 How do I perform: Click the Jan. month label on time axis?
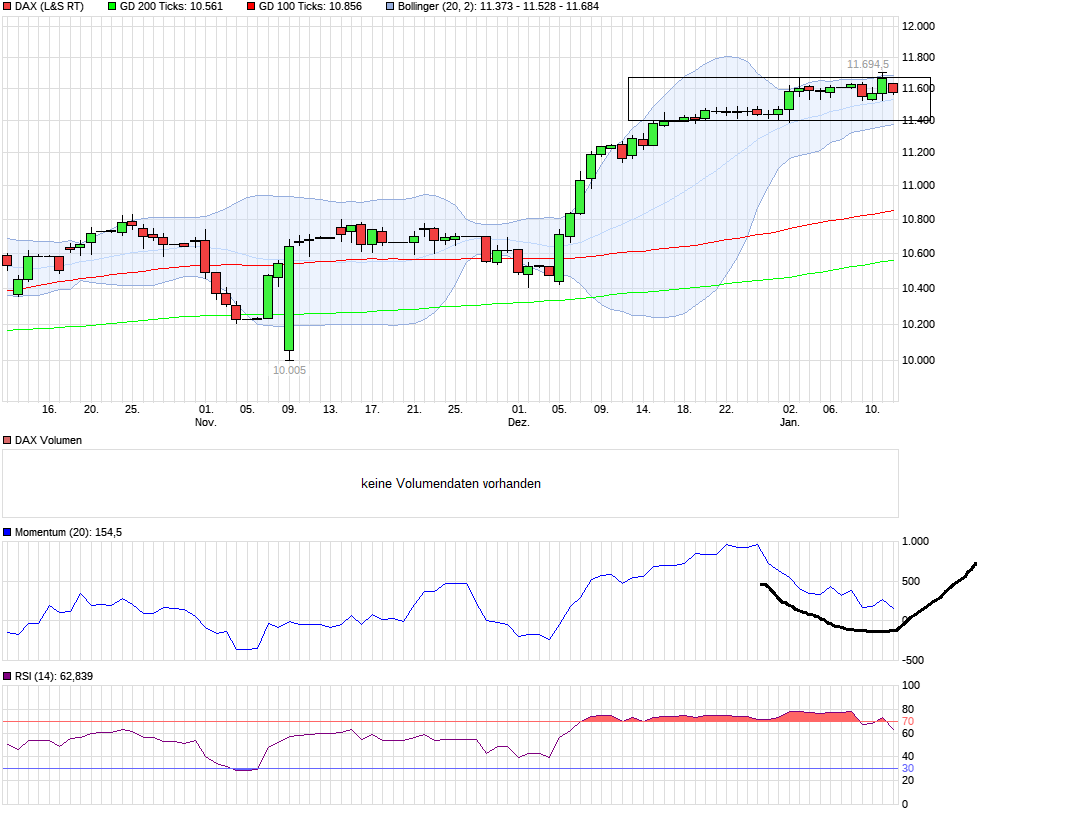790,422
